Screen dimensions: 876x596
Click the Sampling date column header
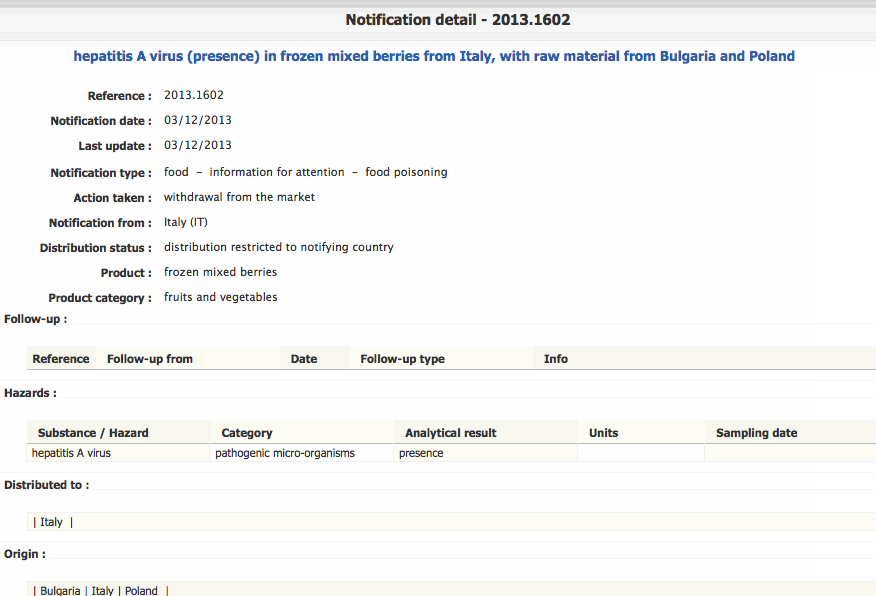pos(757,433)
